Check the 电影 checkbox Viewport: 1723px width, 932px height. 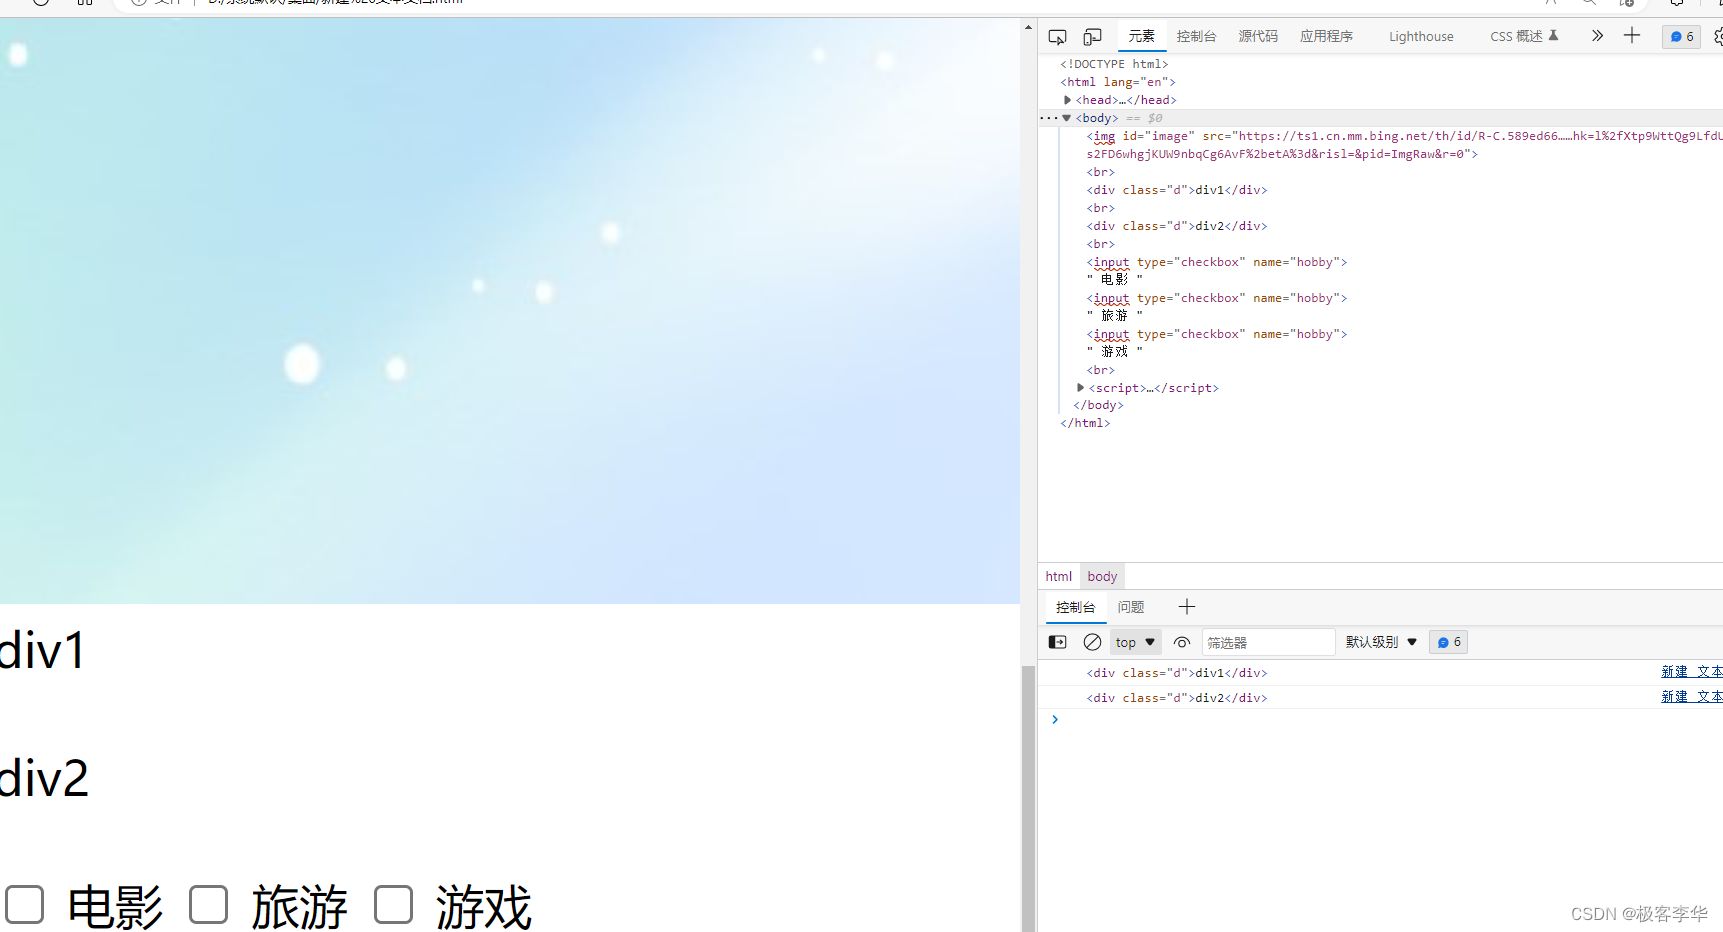(x=25, y=904)
